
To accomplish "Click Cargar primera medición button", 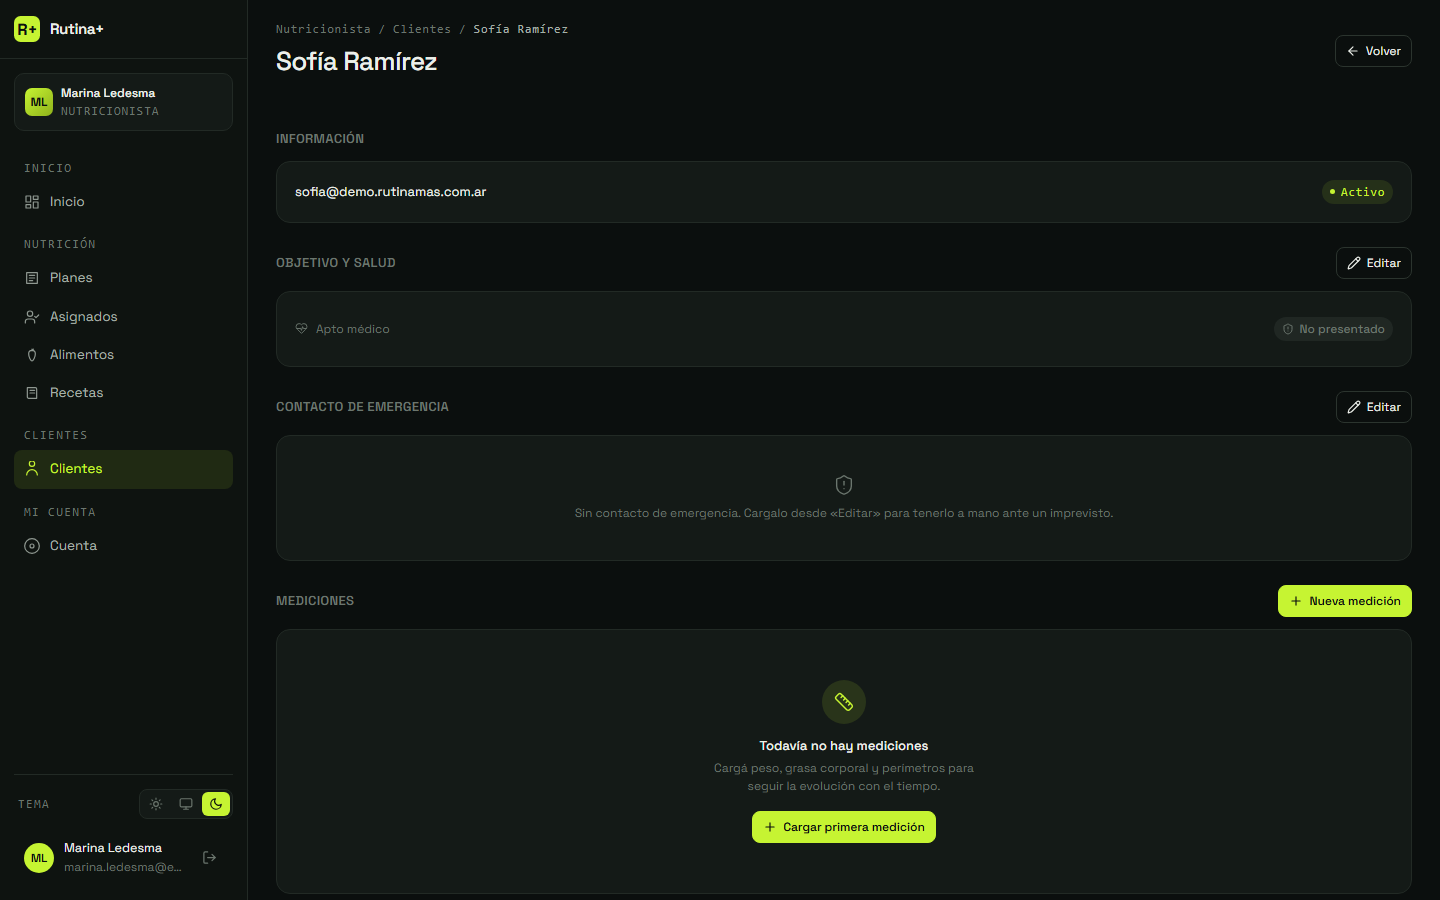I will 844,827.
